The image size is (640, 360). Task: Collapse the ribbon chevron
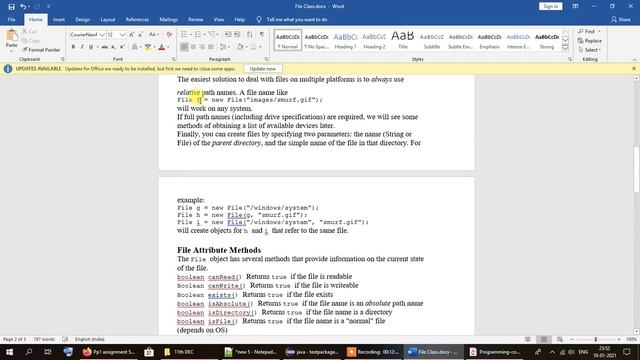coord(634,60)
